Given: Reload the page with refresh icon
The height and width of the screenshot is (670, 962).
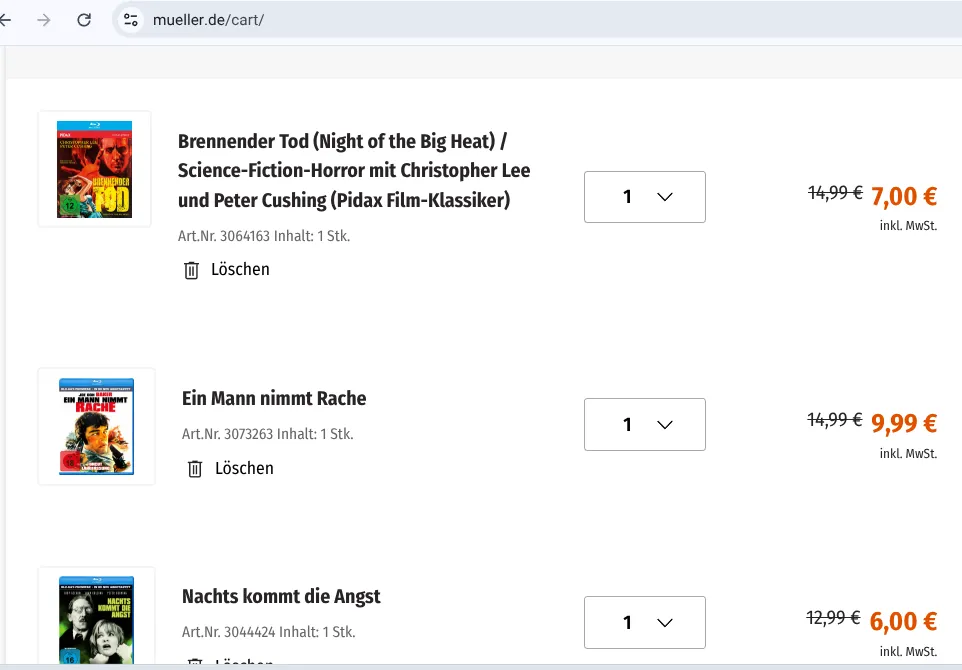Looking at the screenshot, I should click(x=84, y=20).
